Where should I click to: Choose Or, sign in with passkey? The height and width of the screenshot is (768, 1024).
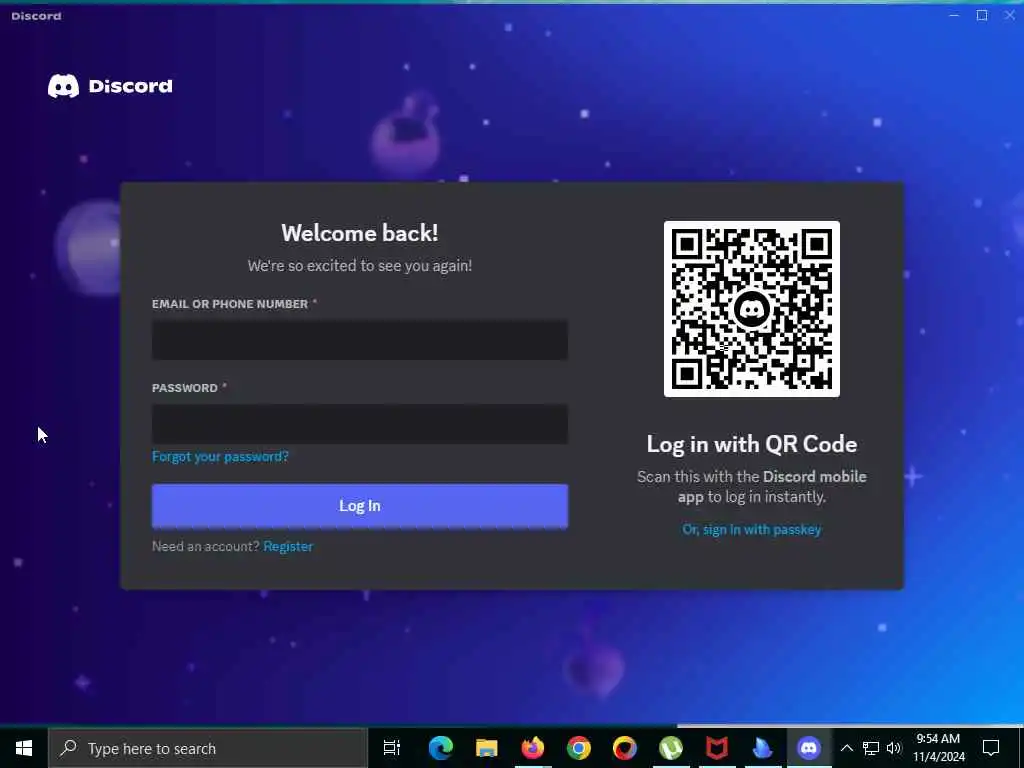pyautogui.click(x=752, y=530)
